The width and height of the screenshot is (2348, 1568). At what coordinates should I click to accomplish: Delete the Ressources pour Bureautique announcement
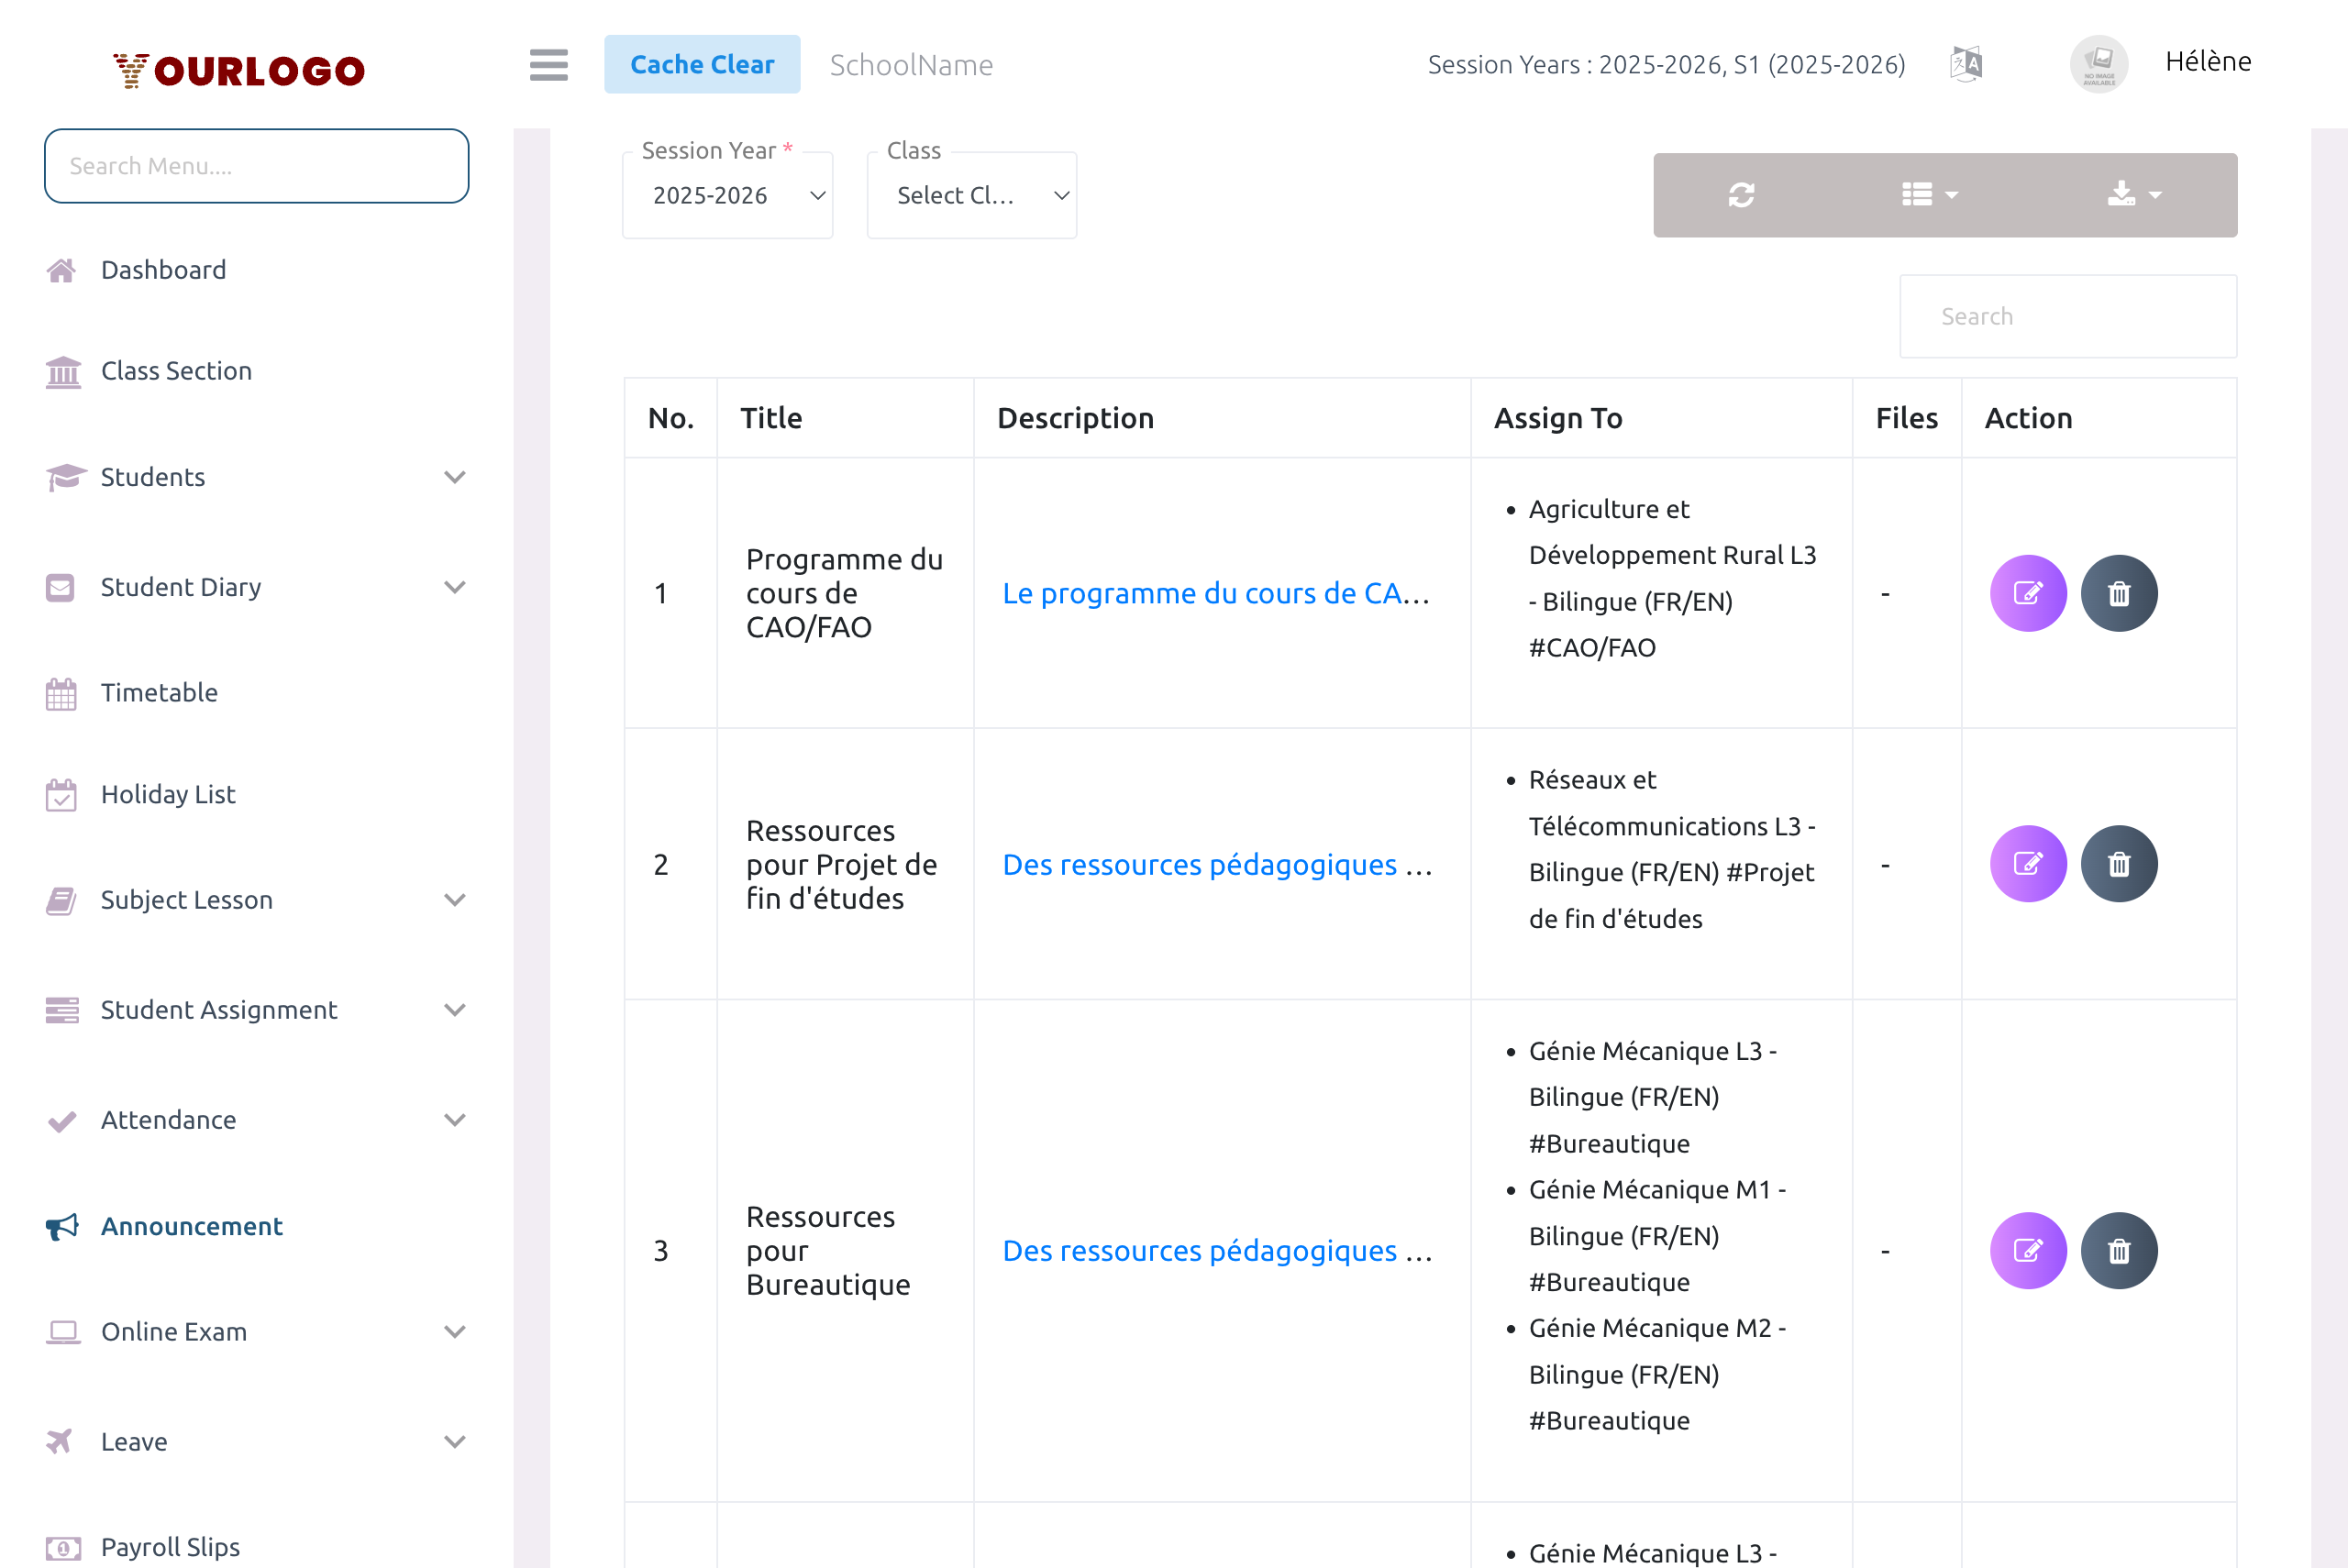click(x=2119, y=1250)
